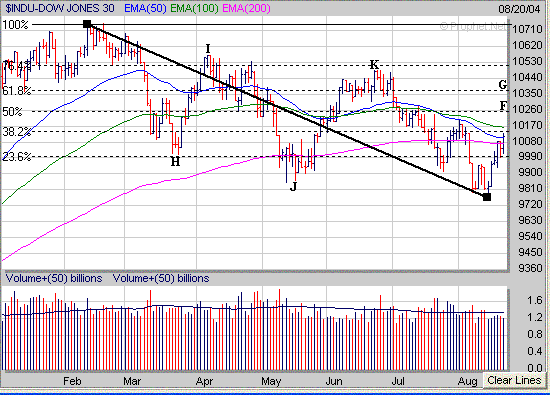Click the letter K annotation on the chart
This screenshot has height=395, width=550.
(375, 65)
